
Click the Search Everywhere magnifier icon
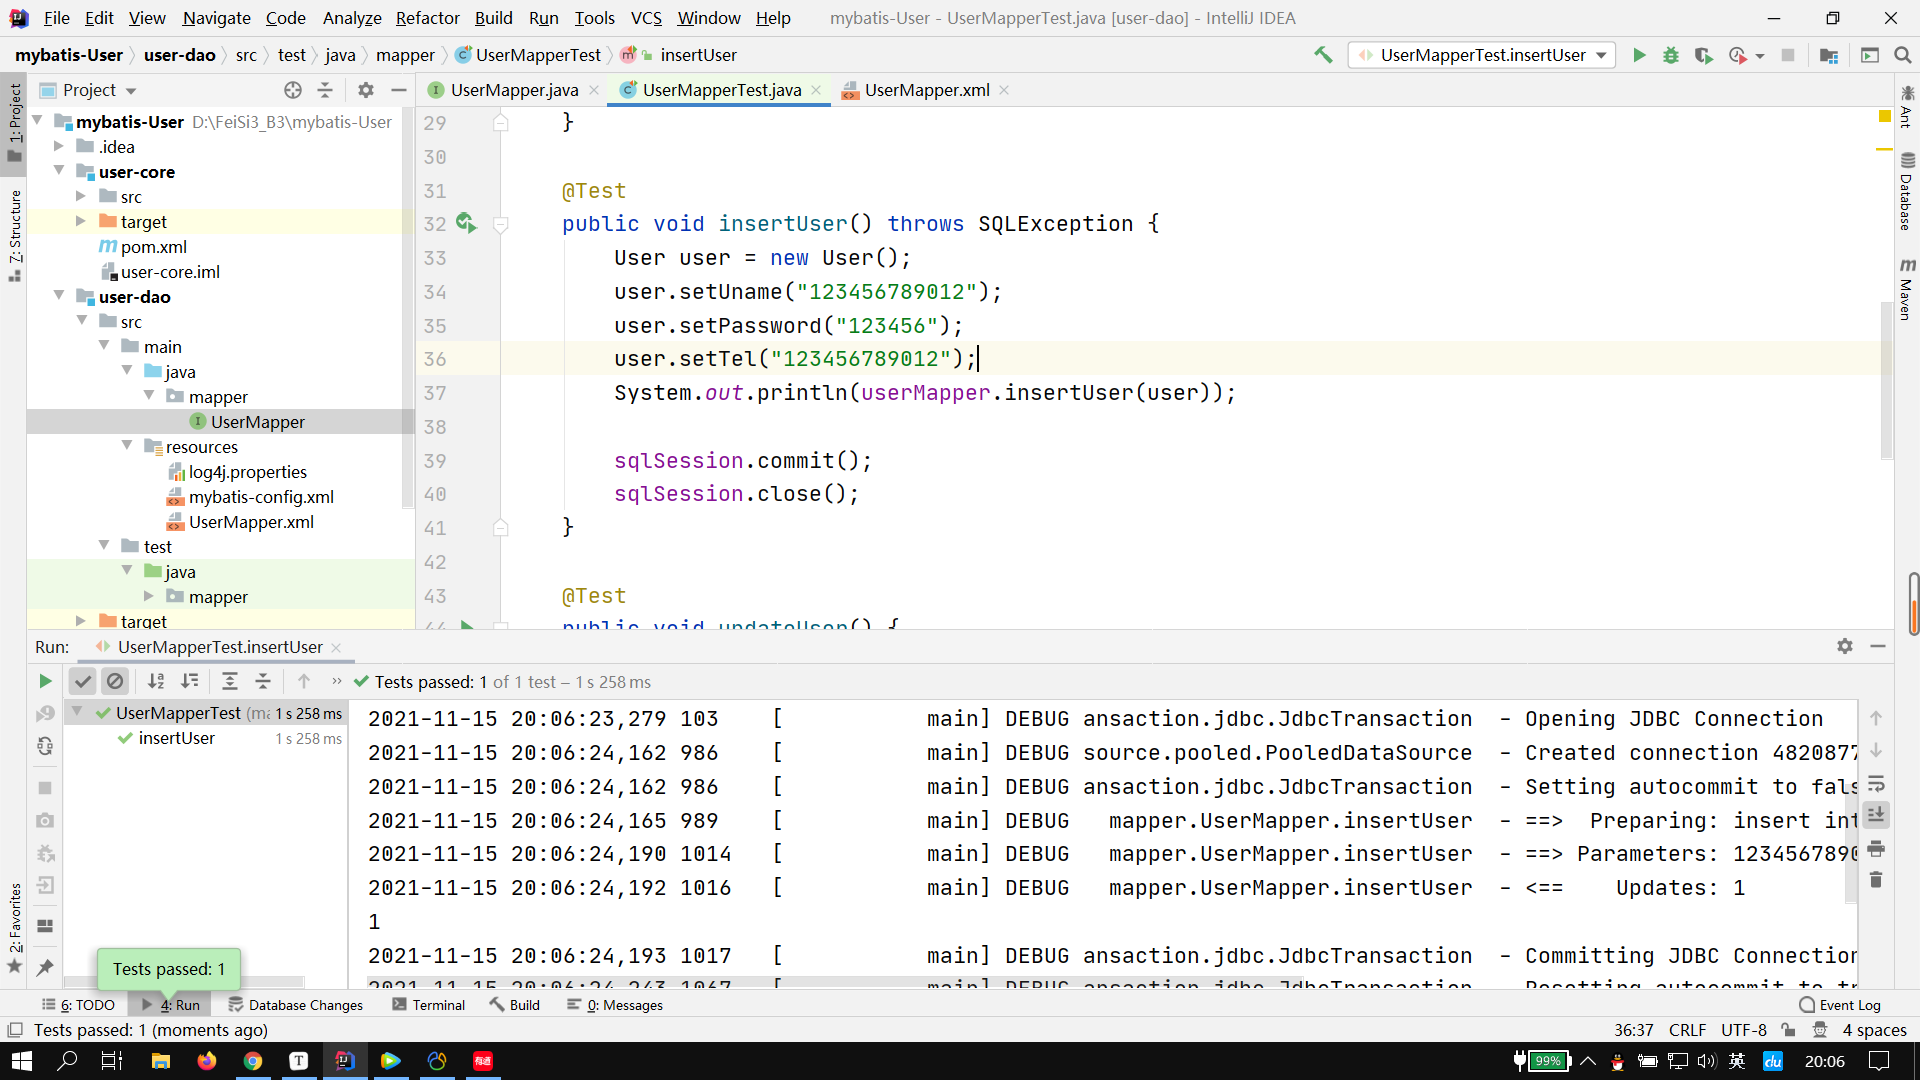1902,55
